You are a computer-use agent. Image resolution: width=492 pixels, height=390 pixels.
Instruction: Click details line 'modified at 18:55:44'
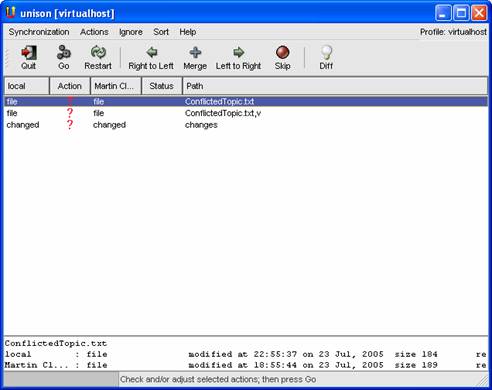pyautogui.click(x=242, y=365)
